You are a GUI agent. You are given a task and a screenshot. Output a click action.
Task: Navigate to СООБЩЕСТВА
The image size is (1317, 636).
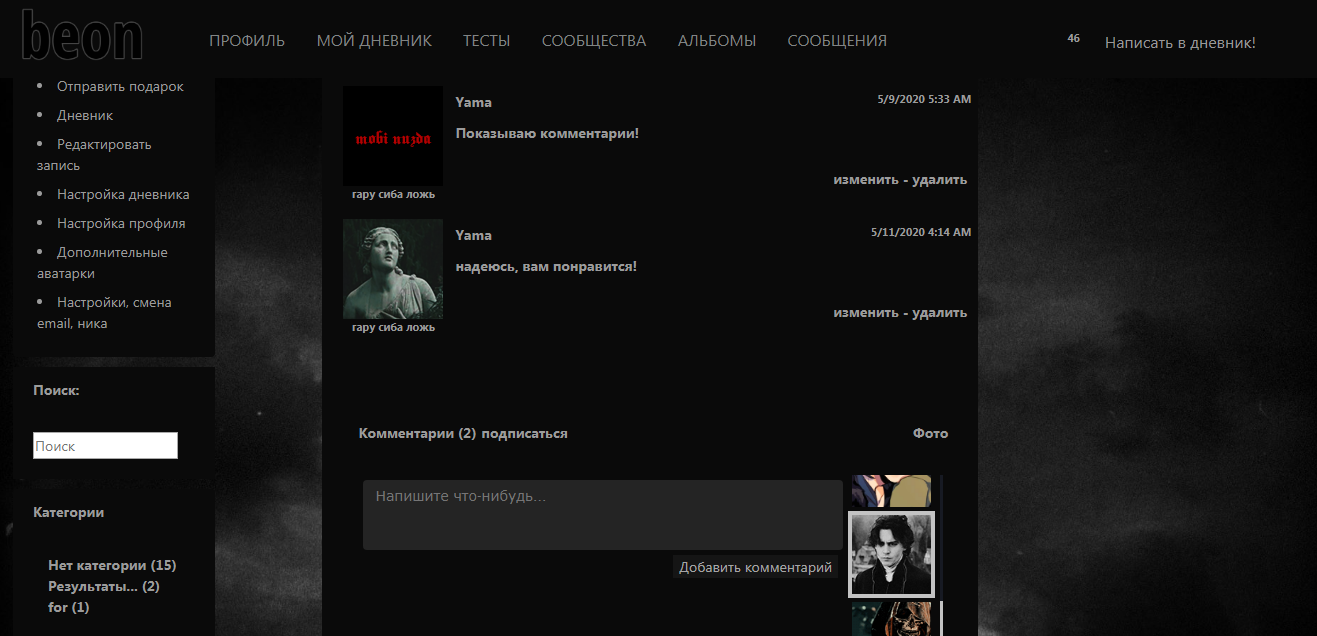[594, 41]
